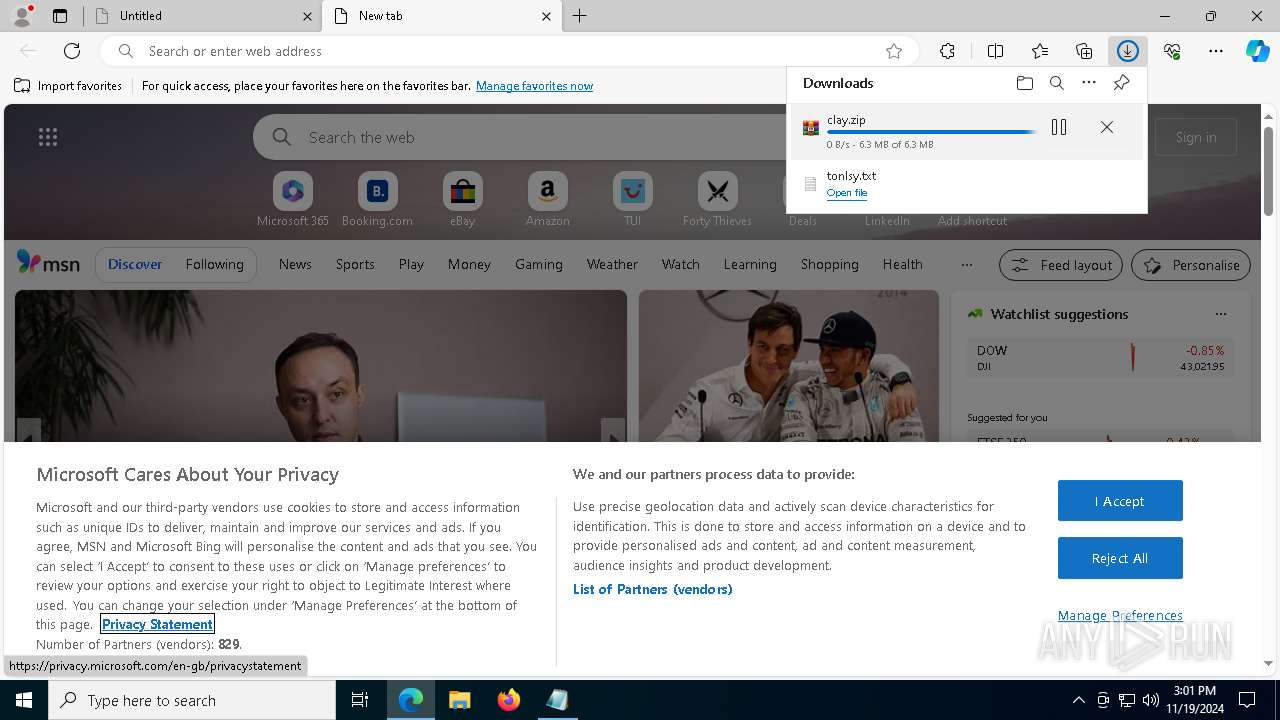Viewport: 1280px width, 720px height.
Task: Open the Copilot sidebar icon
Action: coord(1258,51)
